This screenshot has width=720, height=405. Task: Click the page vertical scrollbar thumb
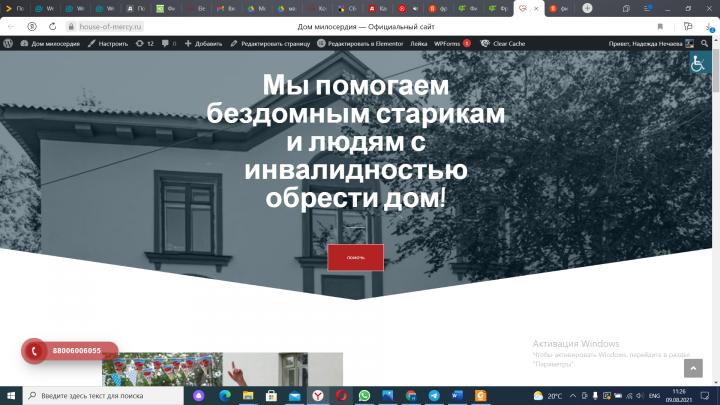[715, 69]
